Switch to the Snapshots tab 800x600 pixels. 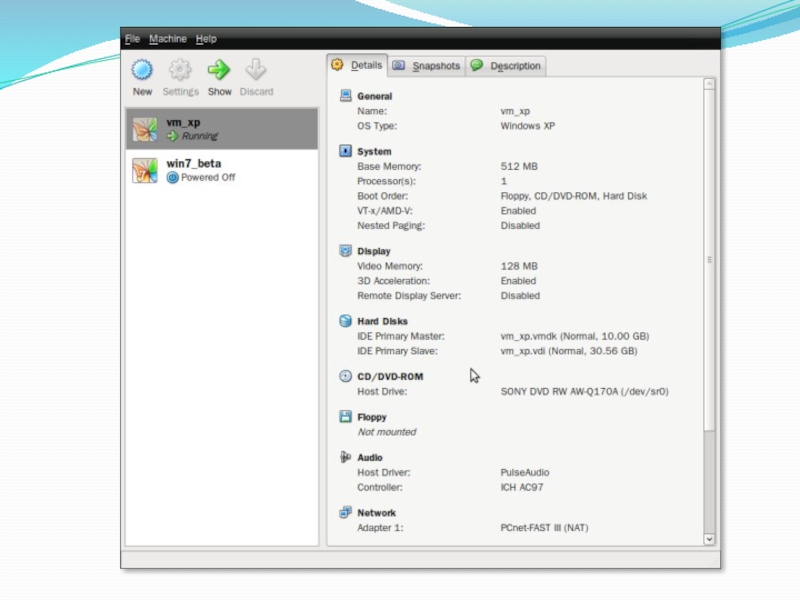pyautogui.click(x=427, y=66)
